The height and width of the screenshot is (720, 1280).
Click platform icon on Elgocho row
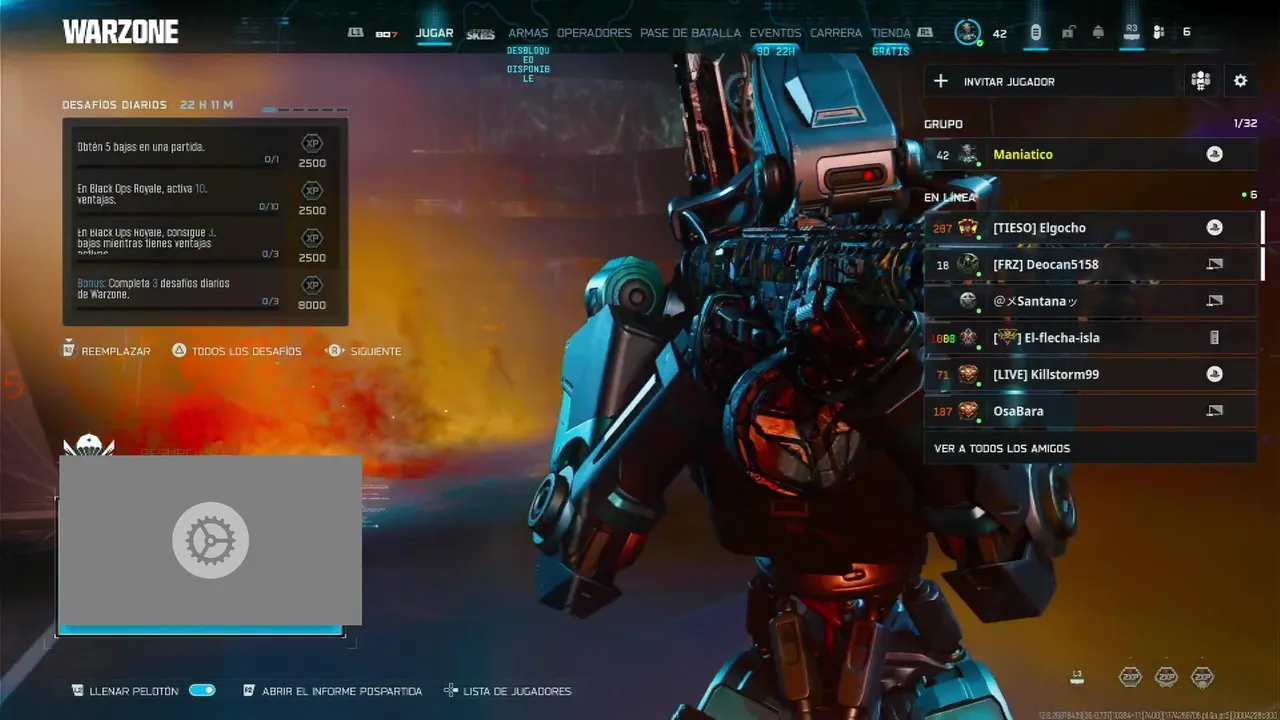pyautogui.click(x=1214, y=227)
